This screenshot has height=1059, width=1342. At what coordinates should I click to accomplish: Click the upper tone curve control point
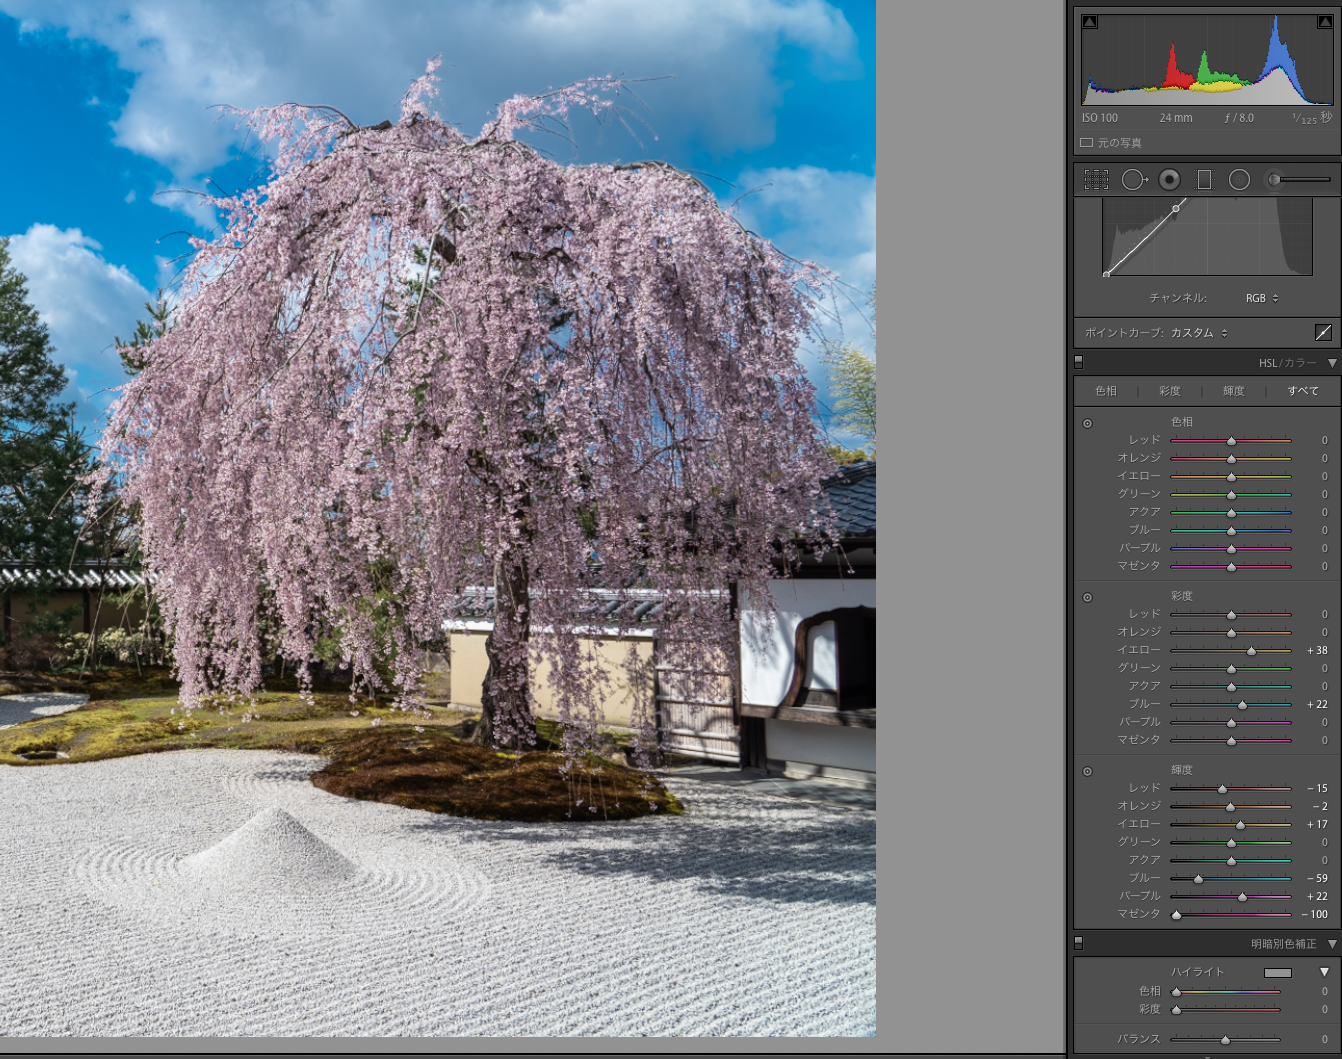pos(1176,208)
